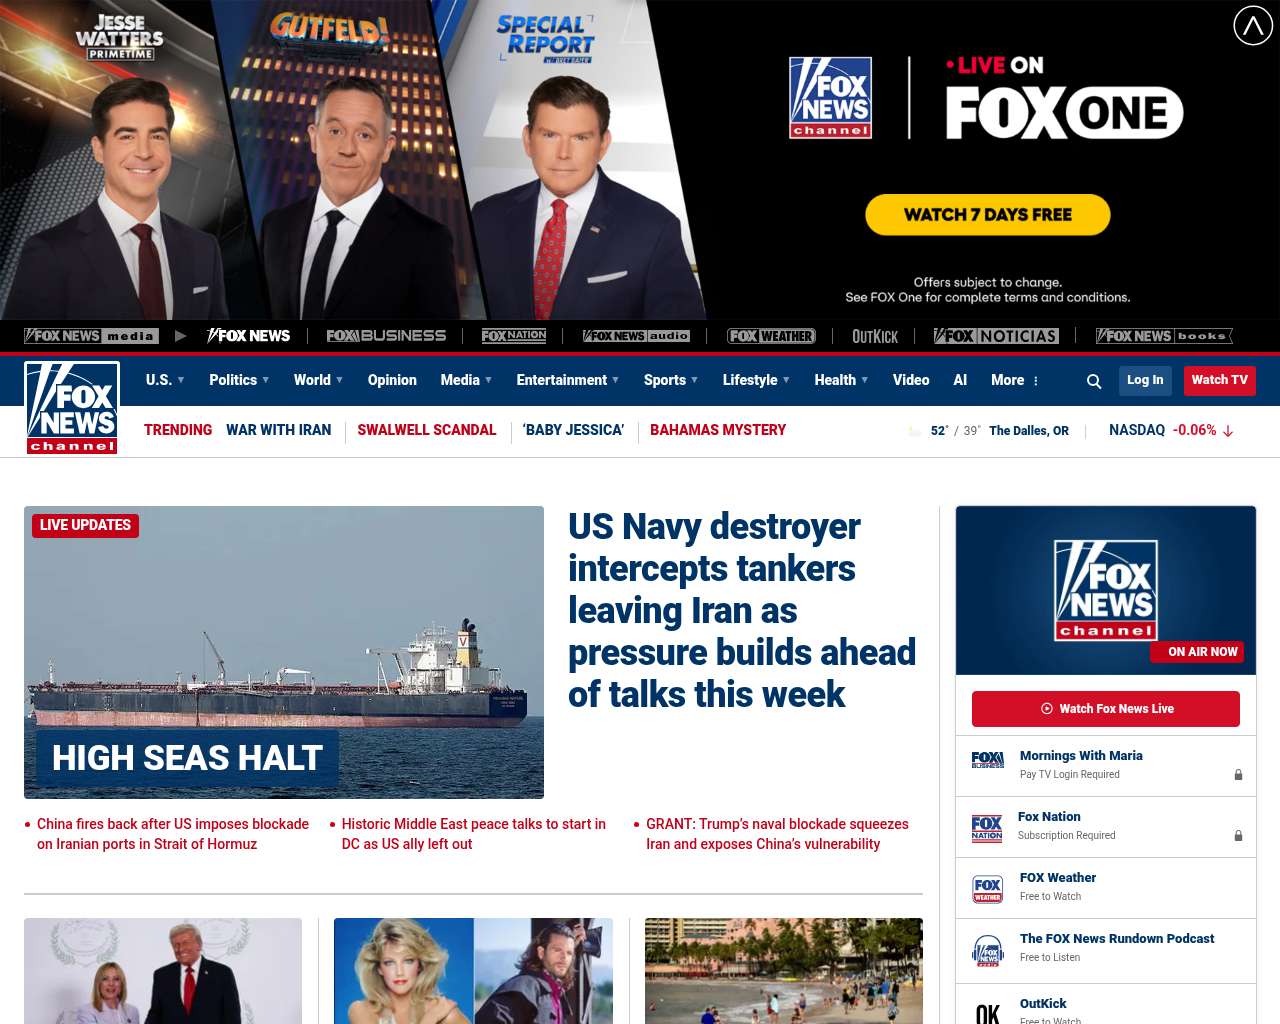The height and width of the screenshot is (1024, 1280).
Task: Click the FOX Weather icon in the sidebar
Action: (988, 889)
